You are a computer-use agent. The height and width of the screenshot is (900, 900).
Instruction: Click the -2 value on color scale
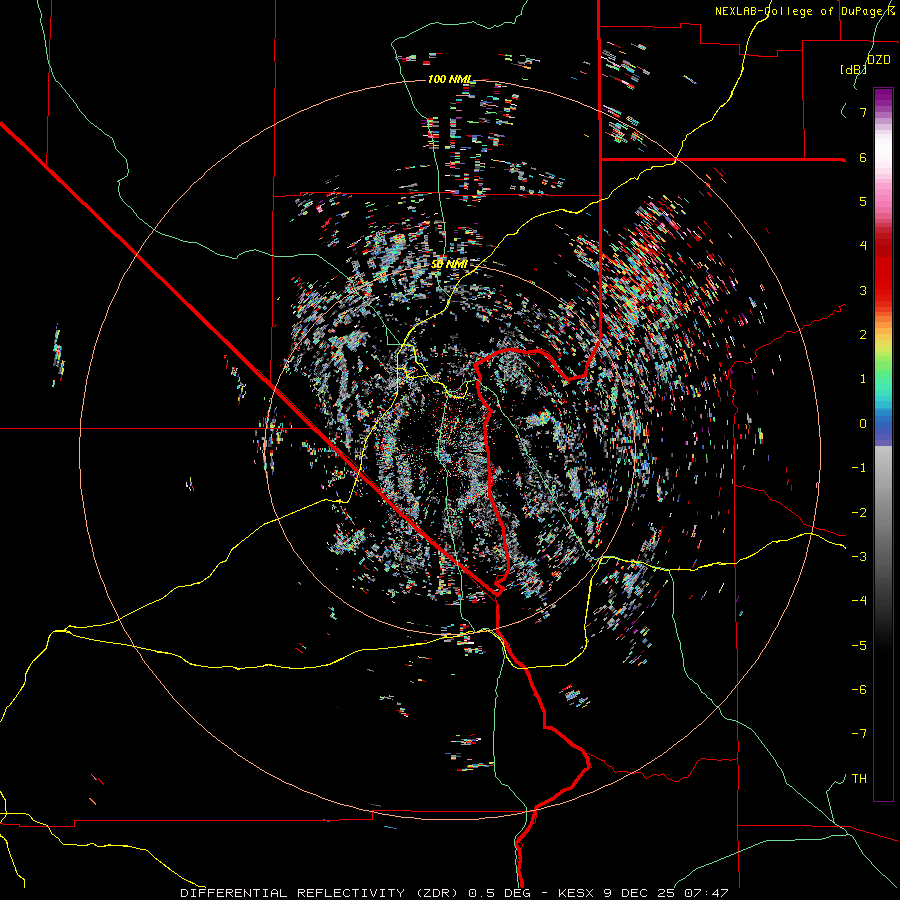coord(859,513)
